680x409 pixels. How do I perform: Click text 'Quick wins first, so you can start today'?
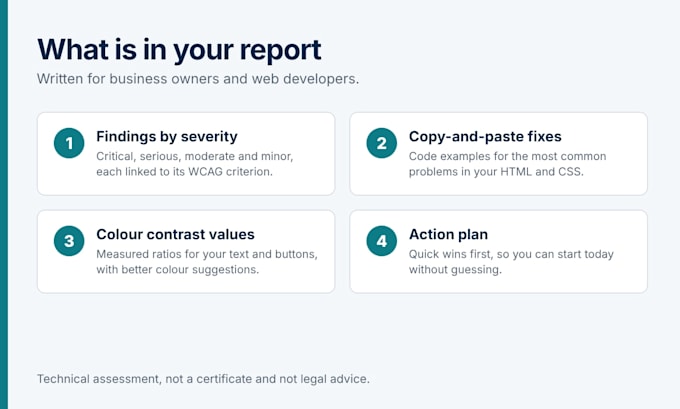coord(511,254)
